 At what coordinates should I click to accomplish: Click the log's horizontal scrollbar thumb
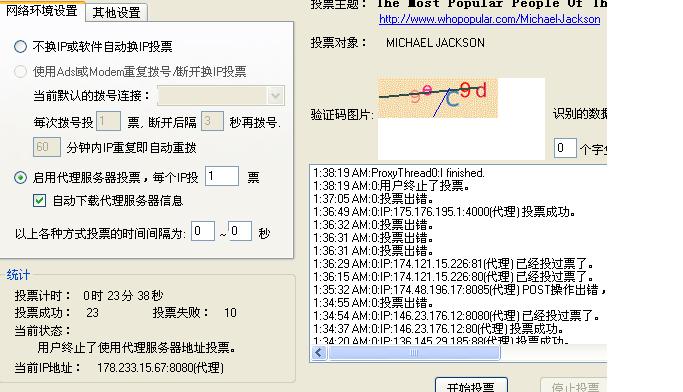[x=414, y=352]
